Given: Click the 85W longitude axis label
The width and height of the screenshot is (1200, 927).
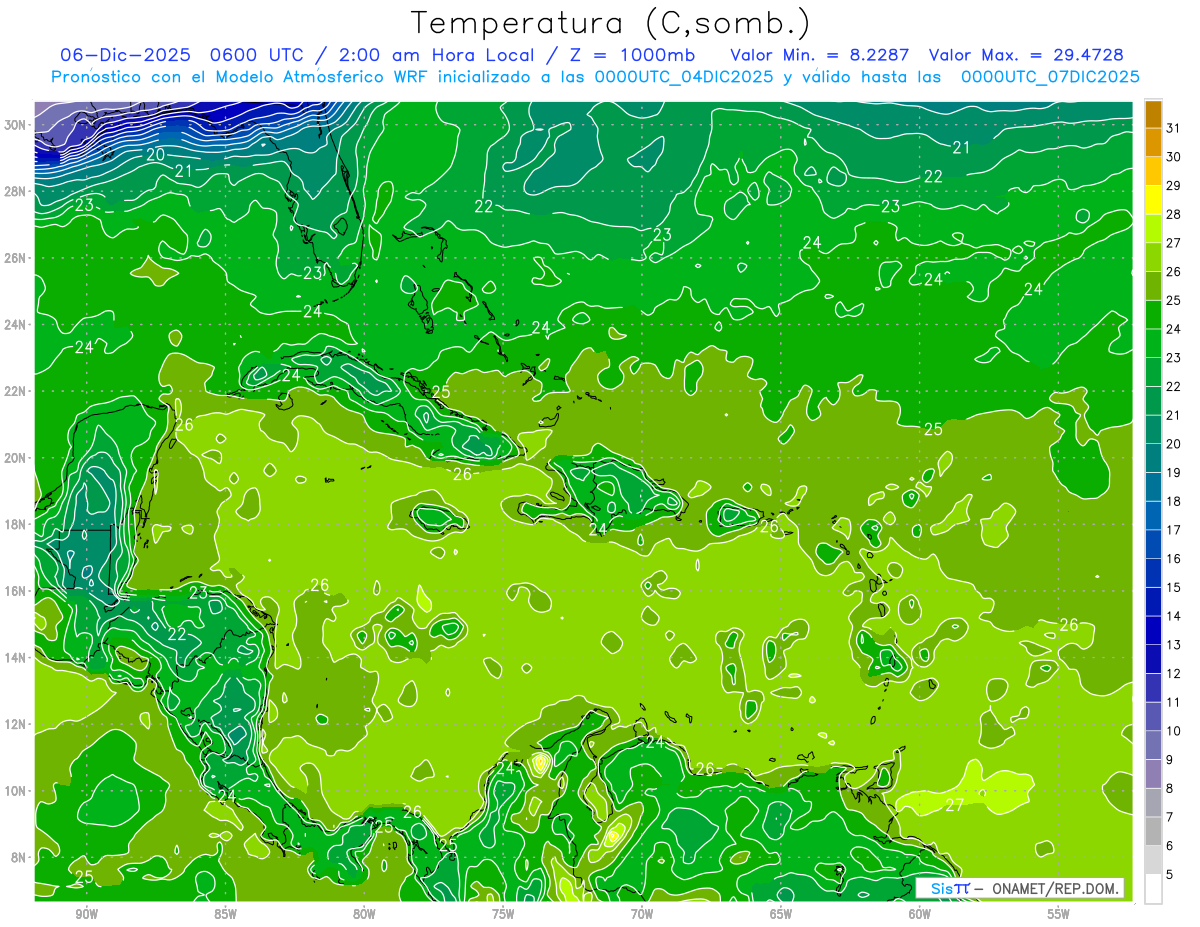Looking at the screenshot, I should click(225, 914).
